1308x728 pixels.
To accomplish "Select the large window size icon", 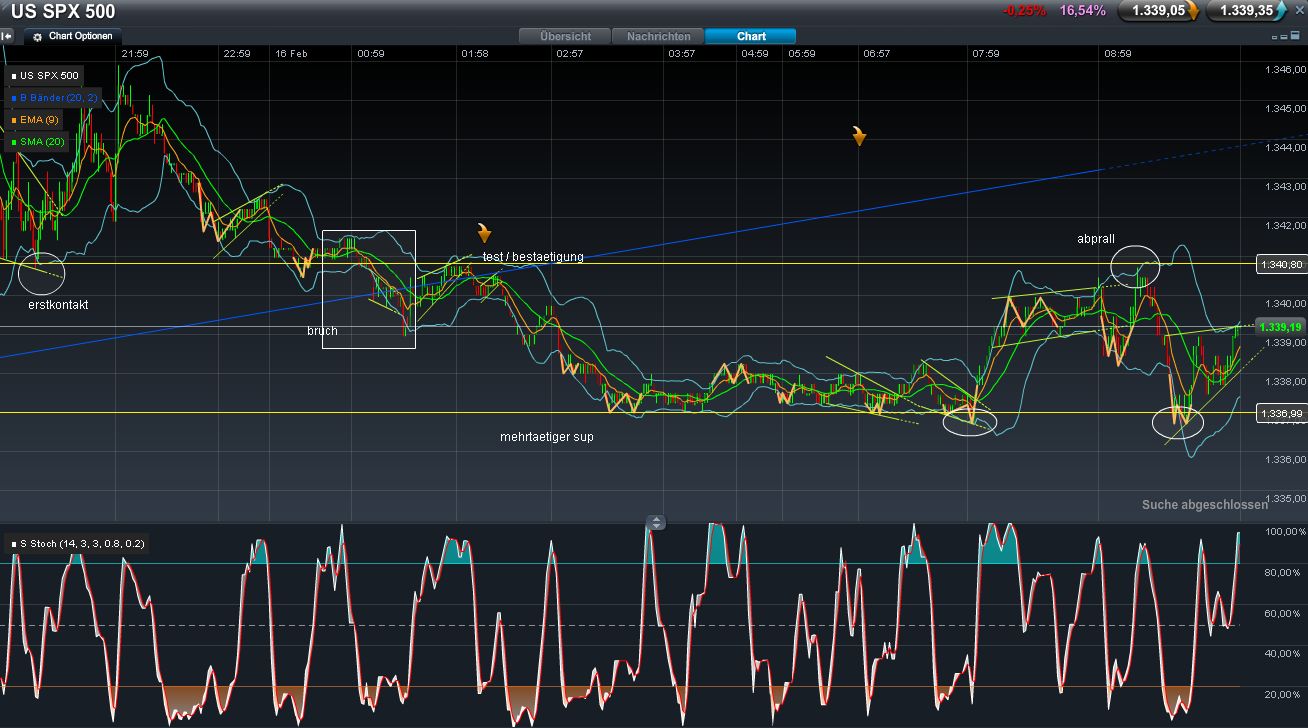I will [1295, 36].
